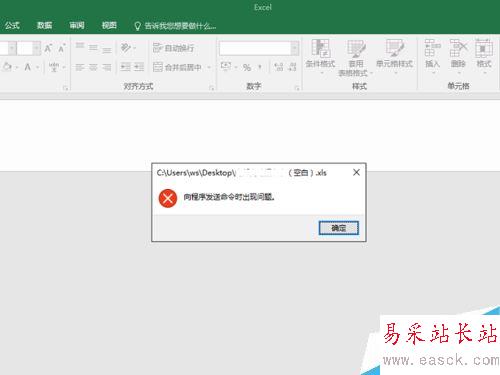Open the font name dropdown arrow
500x375 pixels.
12,48
